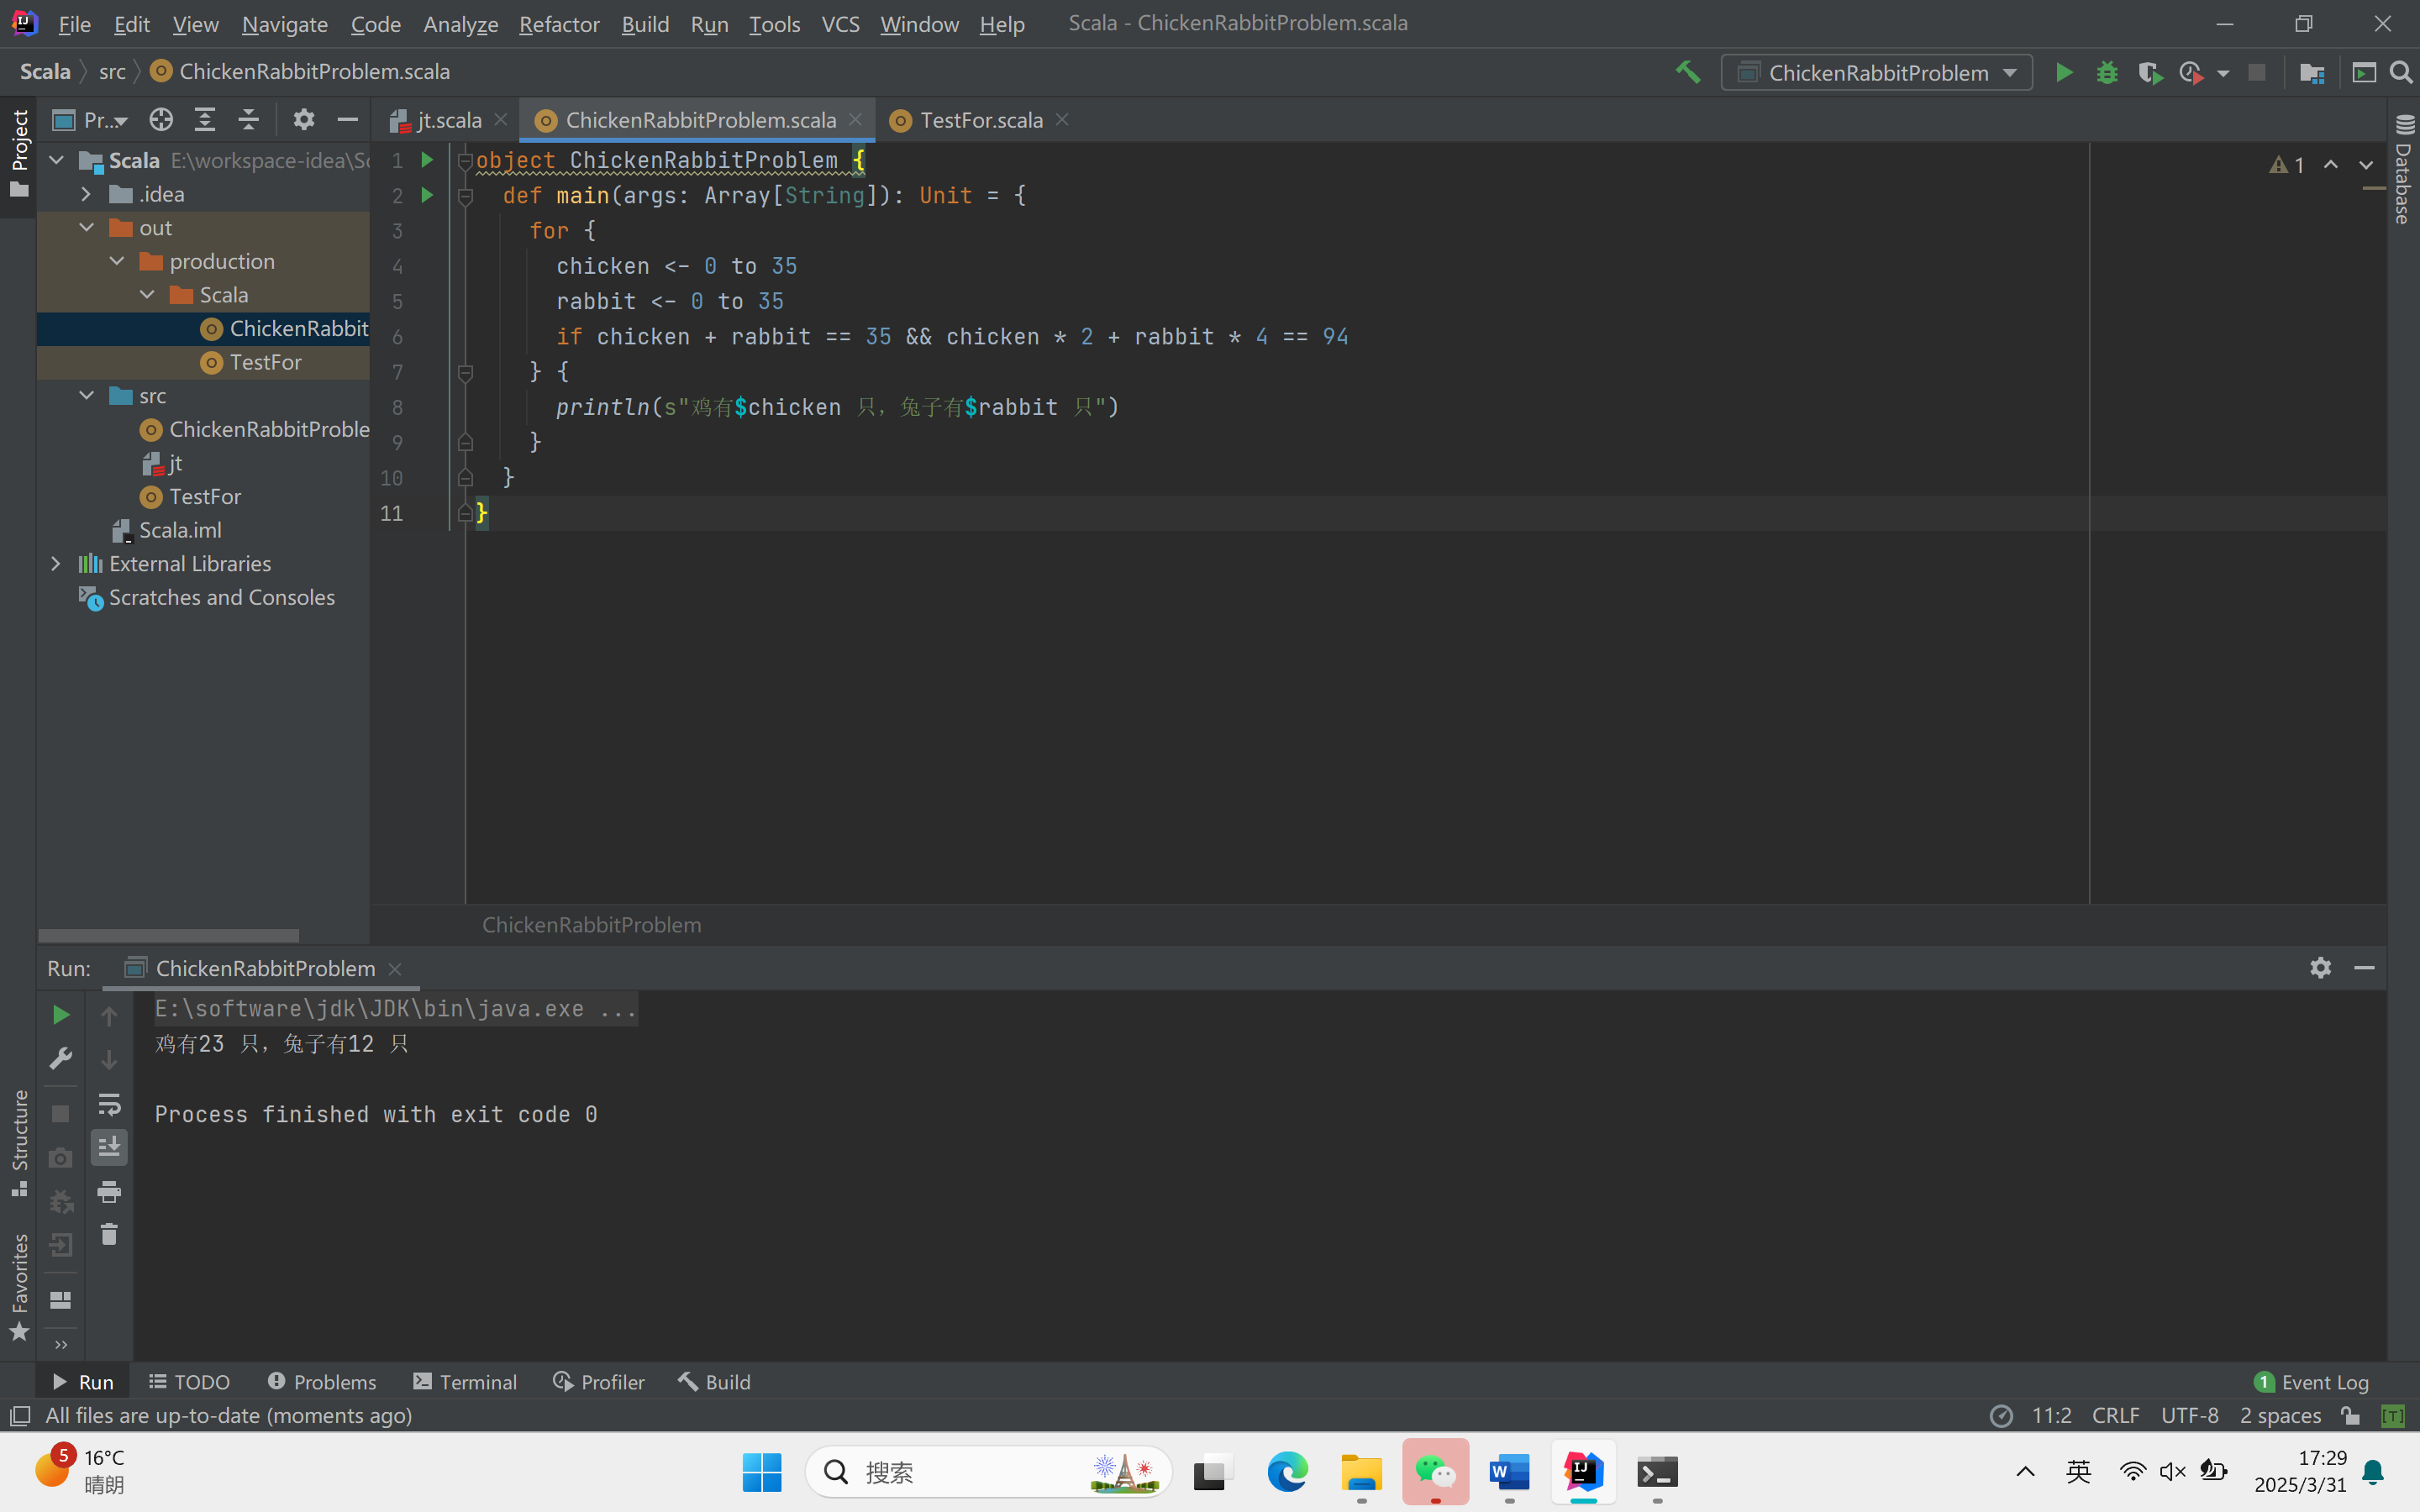This screenshot has height=1512, width=2420.
Task: Click Project panel horizontal scrollbar
Action: (168, 936)
